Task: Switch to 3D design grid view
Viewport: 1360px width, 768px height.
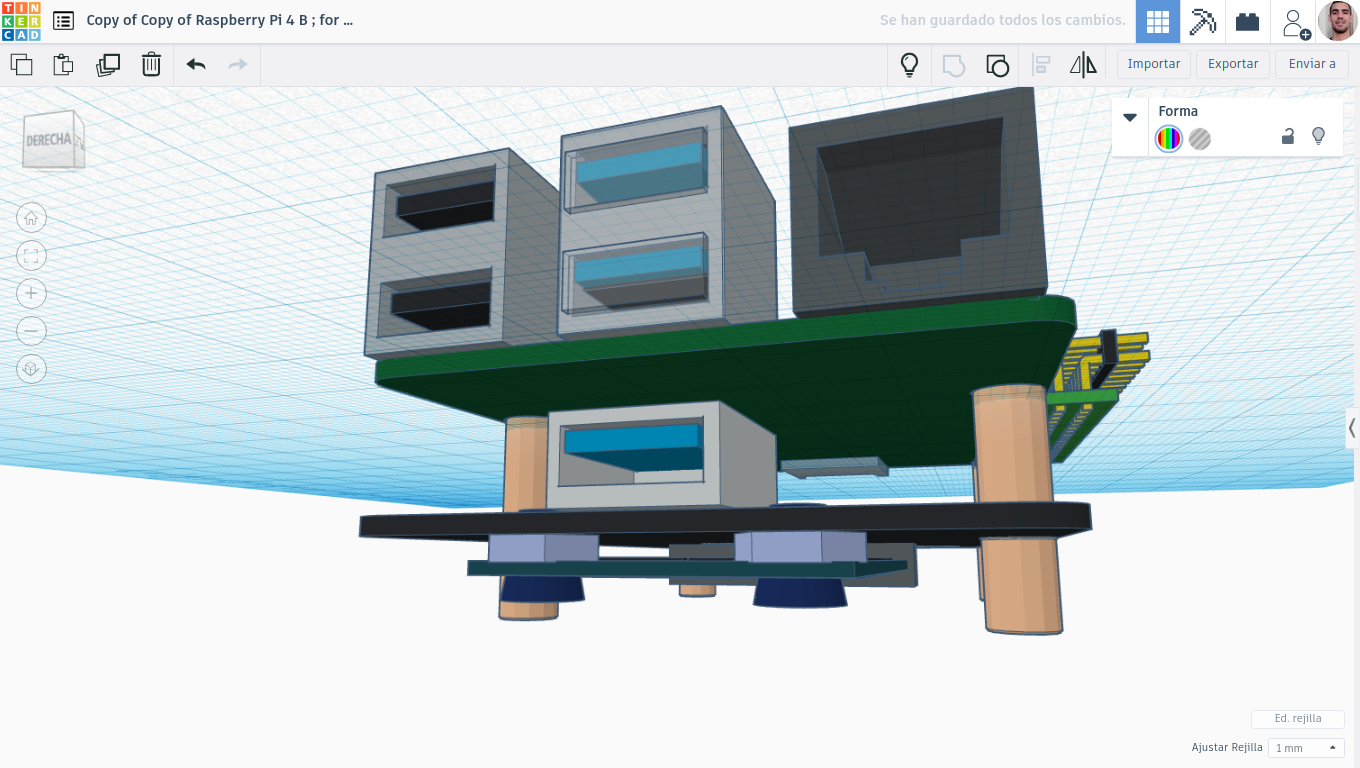Action: [1158, 21]
